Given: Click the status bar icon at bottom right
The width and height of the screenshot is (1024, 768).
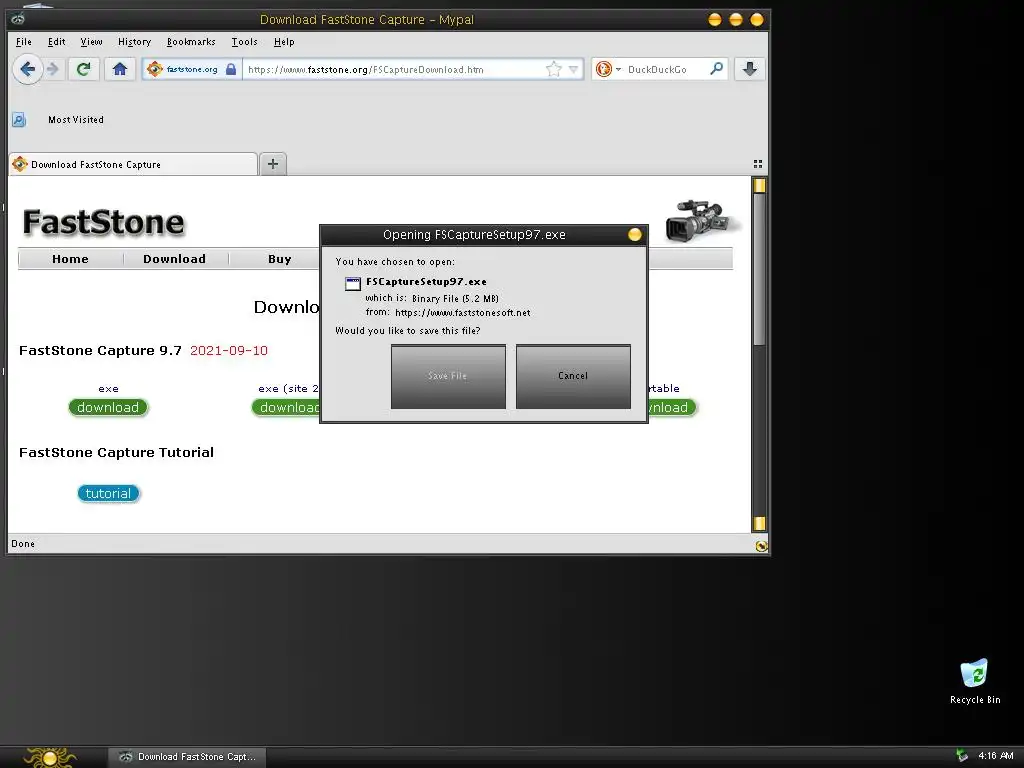Looking at the screenshot, I should [761, 546].
